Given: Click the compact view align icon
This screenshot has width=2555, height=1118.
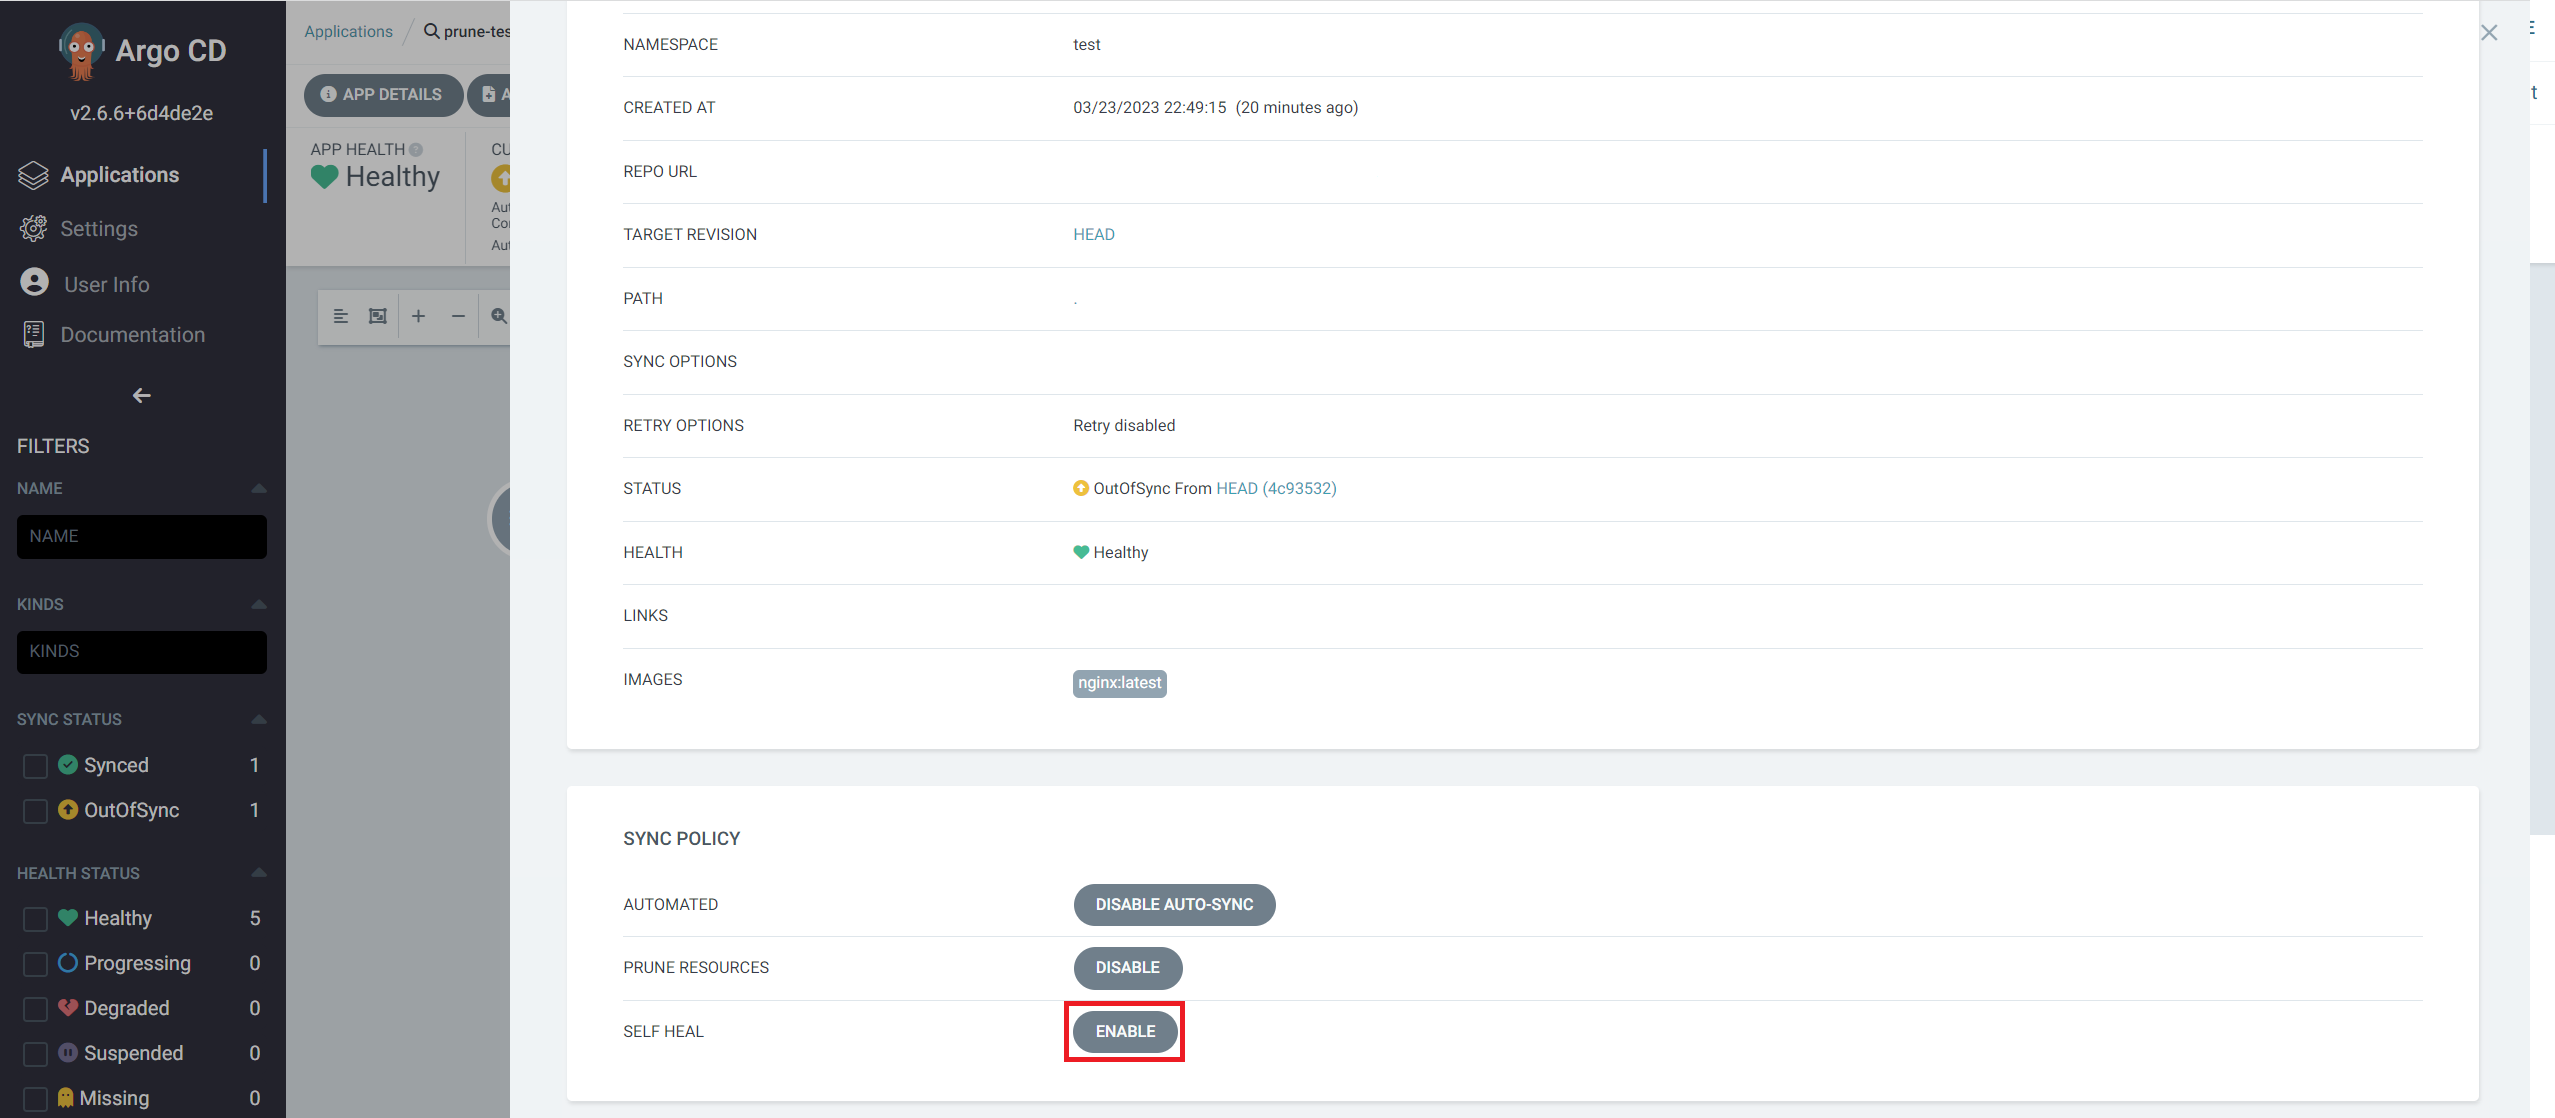Looking at the screenshot, I should tap(340, 316).
